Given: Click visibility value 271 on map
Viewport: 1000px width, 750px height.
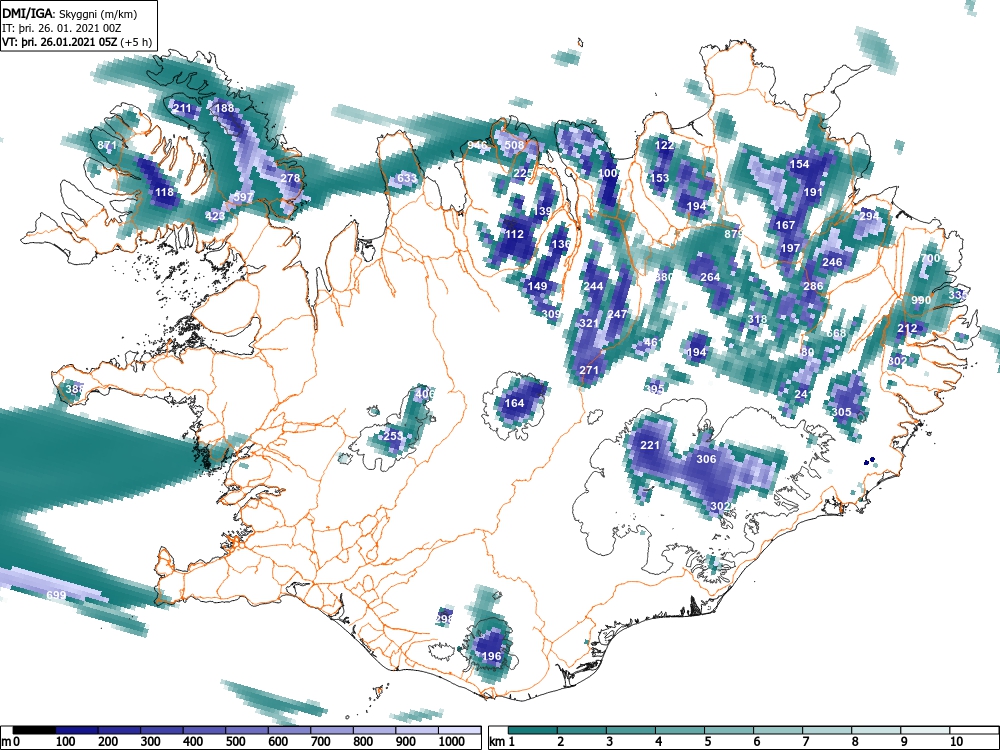Looking at the screenshot, I should click(x=589, y=371).
